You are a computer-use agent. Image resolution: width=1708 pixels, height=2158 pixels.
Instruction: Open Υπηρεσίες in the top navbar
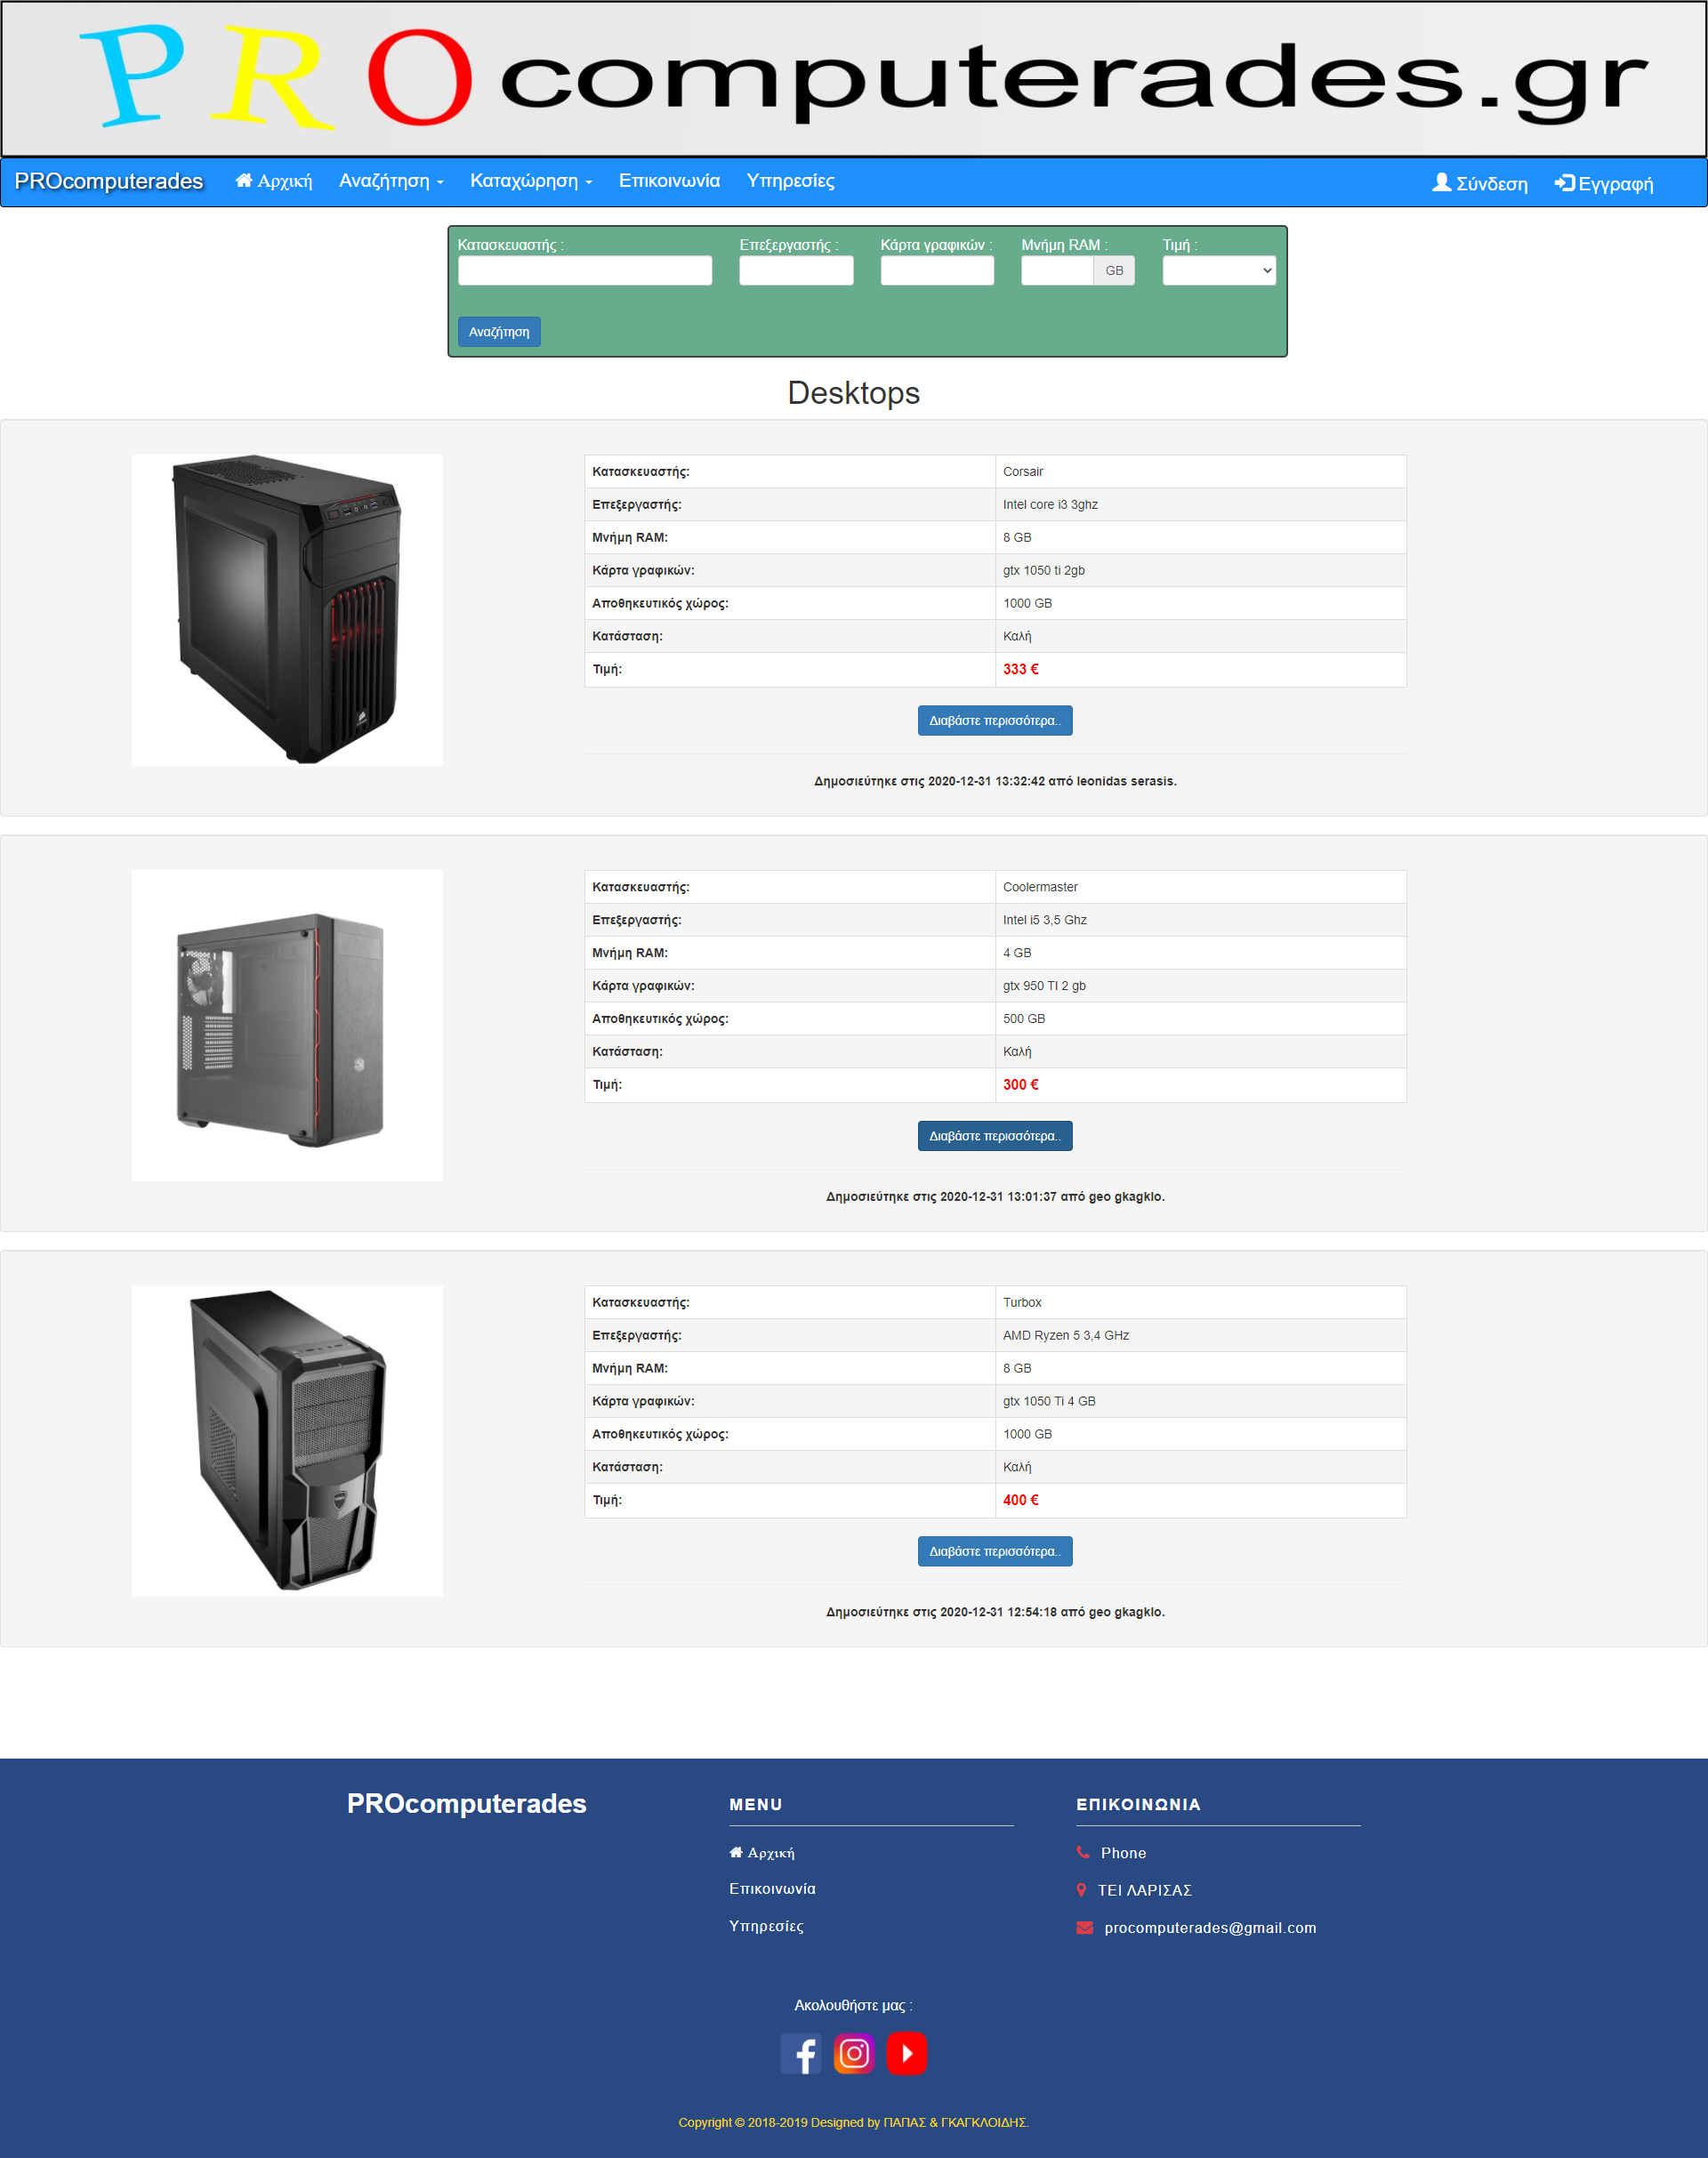click(x=790, y=181)
